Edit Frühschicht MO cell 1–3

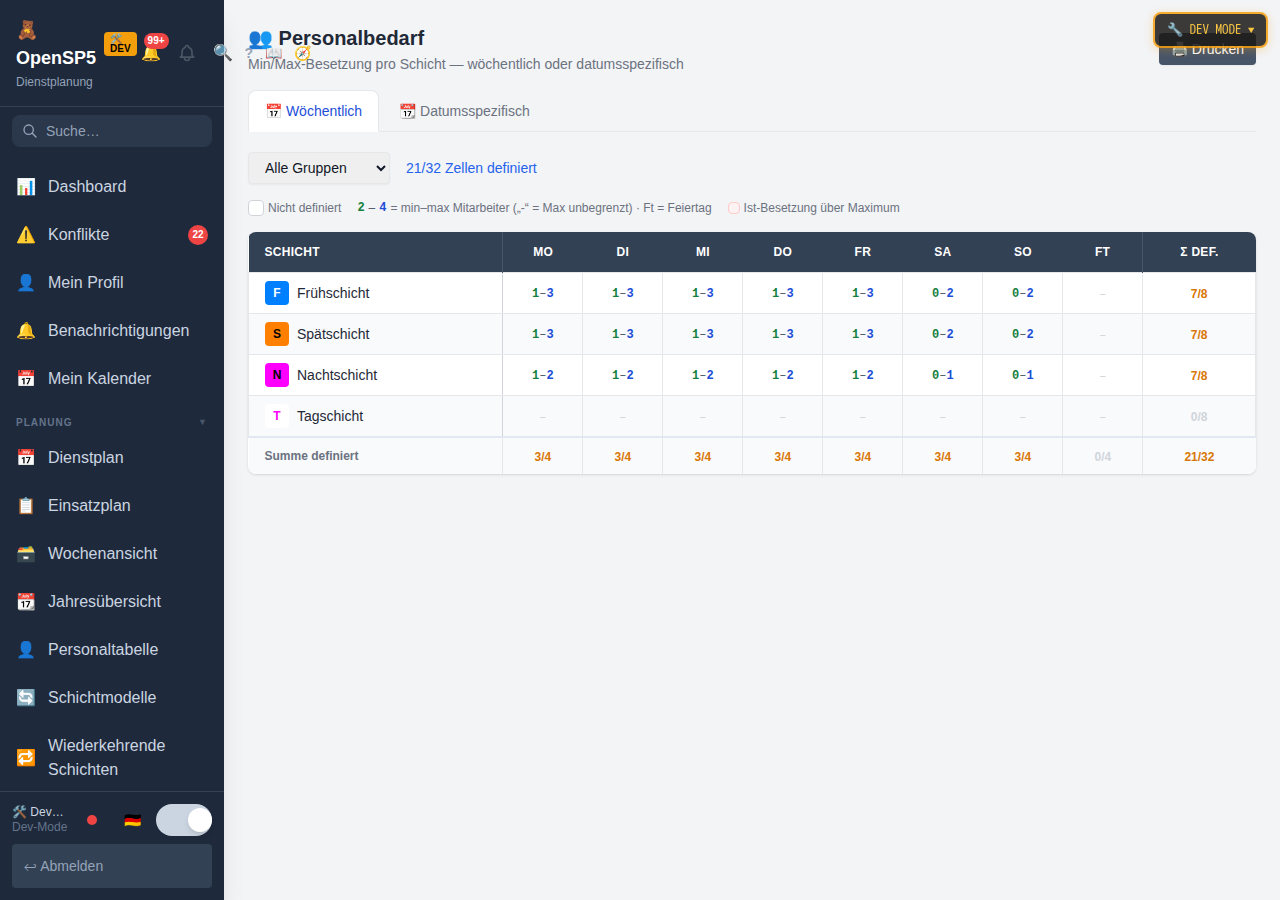click(x=543, y=293)
